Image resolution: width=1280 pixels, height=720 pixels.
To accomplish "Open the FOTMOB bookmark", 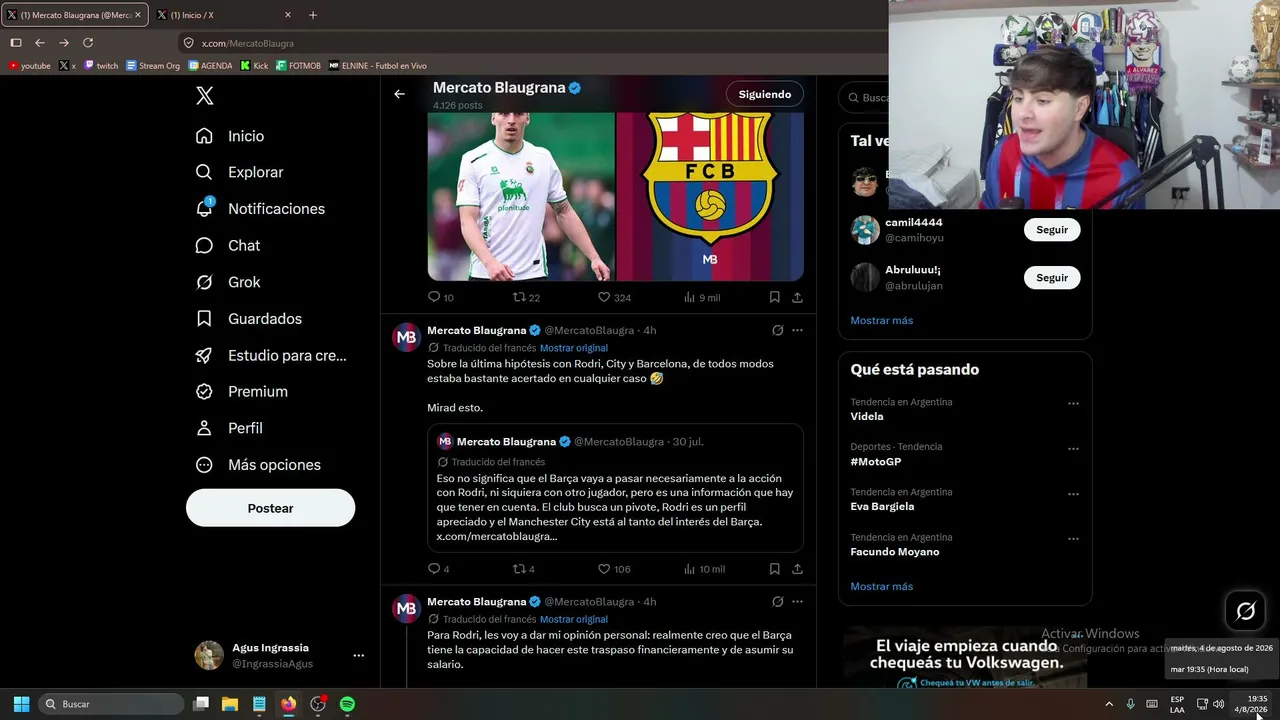I will (298, 66).
